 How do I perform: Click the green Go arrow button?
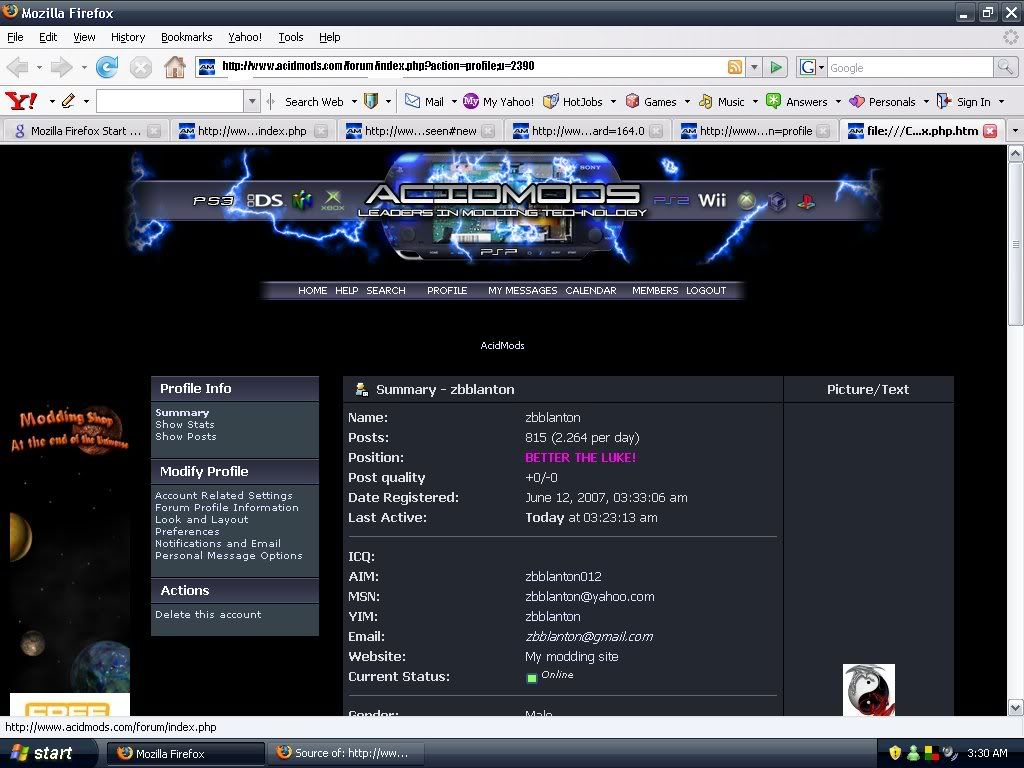tap(776, 67)
